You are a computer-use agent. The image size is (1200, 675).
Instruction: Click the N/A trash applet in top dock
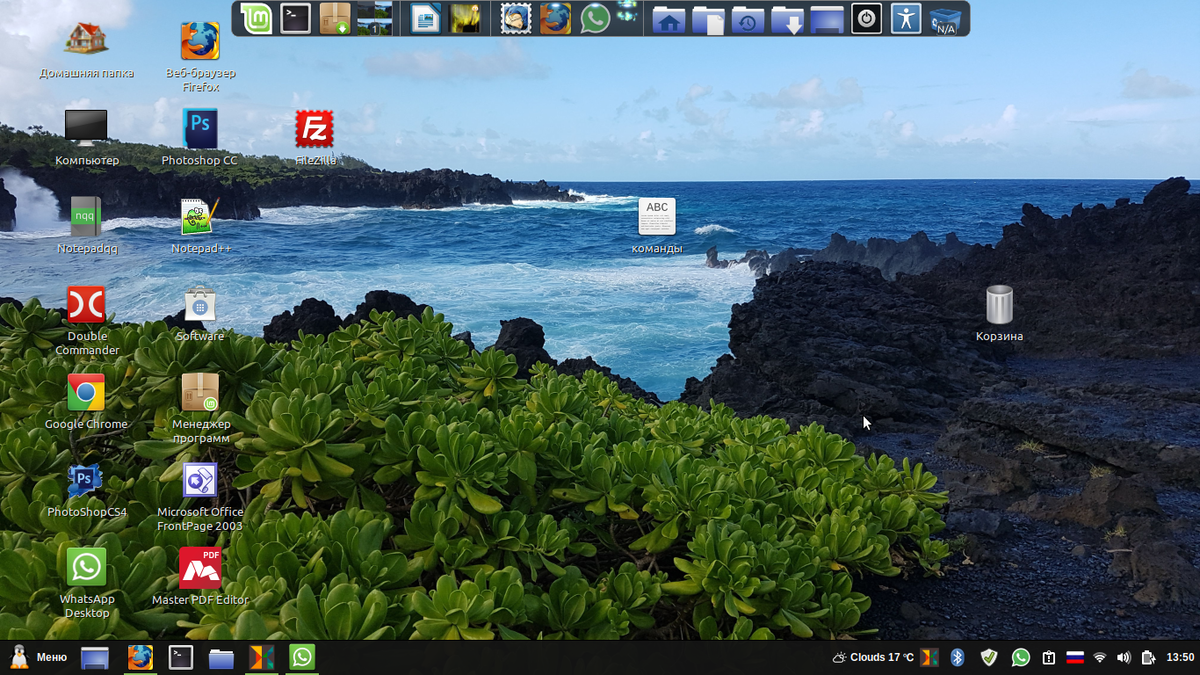tap(945, 19)
